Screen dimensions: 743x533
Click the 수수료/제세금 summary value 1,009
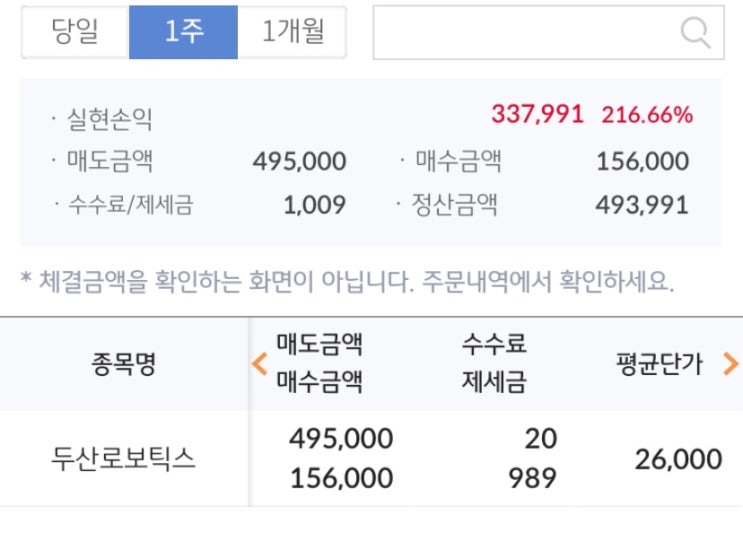pyautogui.click(x=315, y=205)
